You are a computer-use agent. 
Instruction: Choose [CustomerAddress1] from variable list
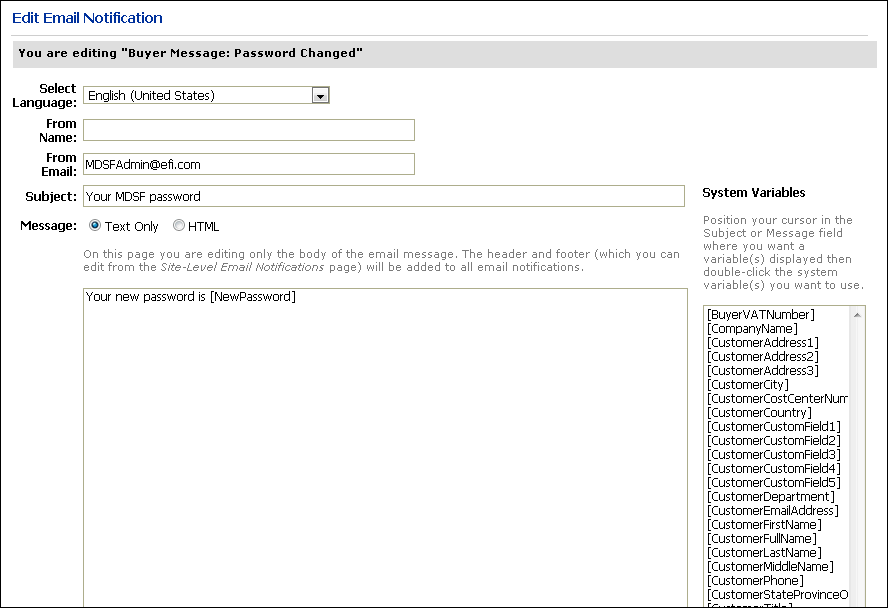762,343
